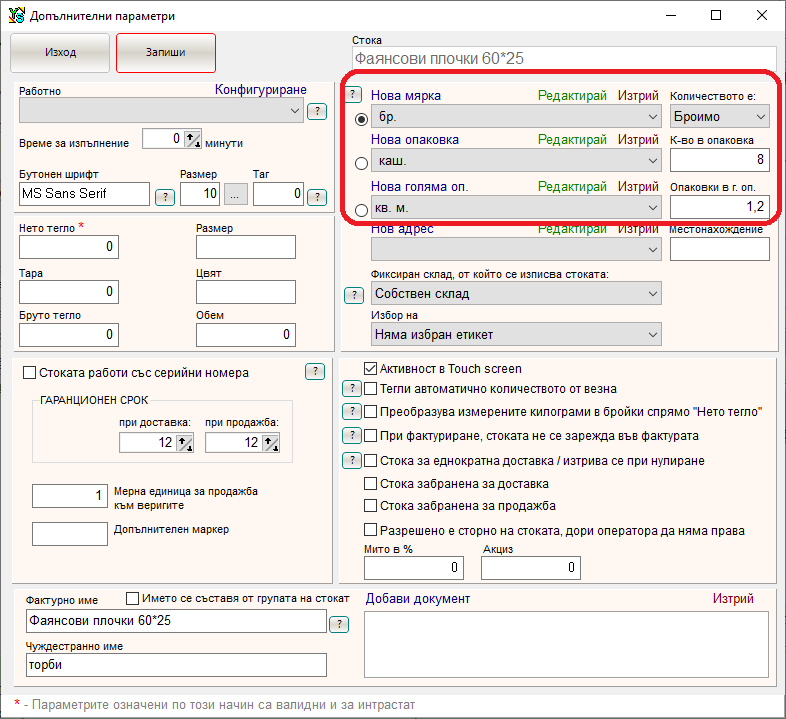Enable Стока забранена за продажба

click(370, 505)
